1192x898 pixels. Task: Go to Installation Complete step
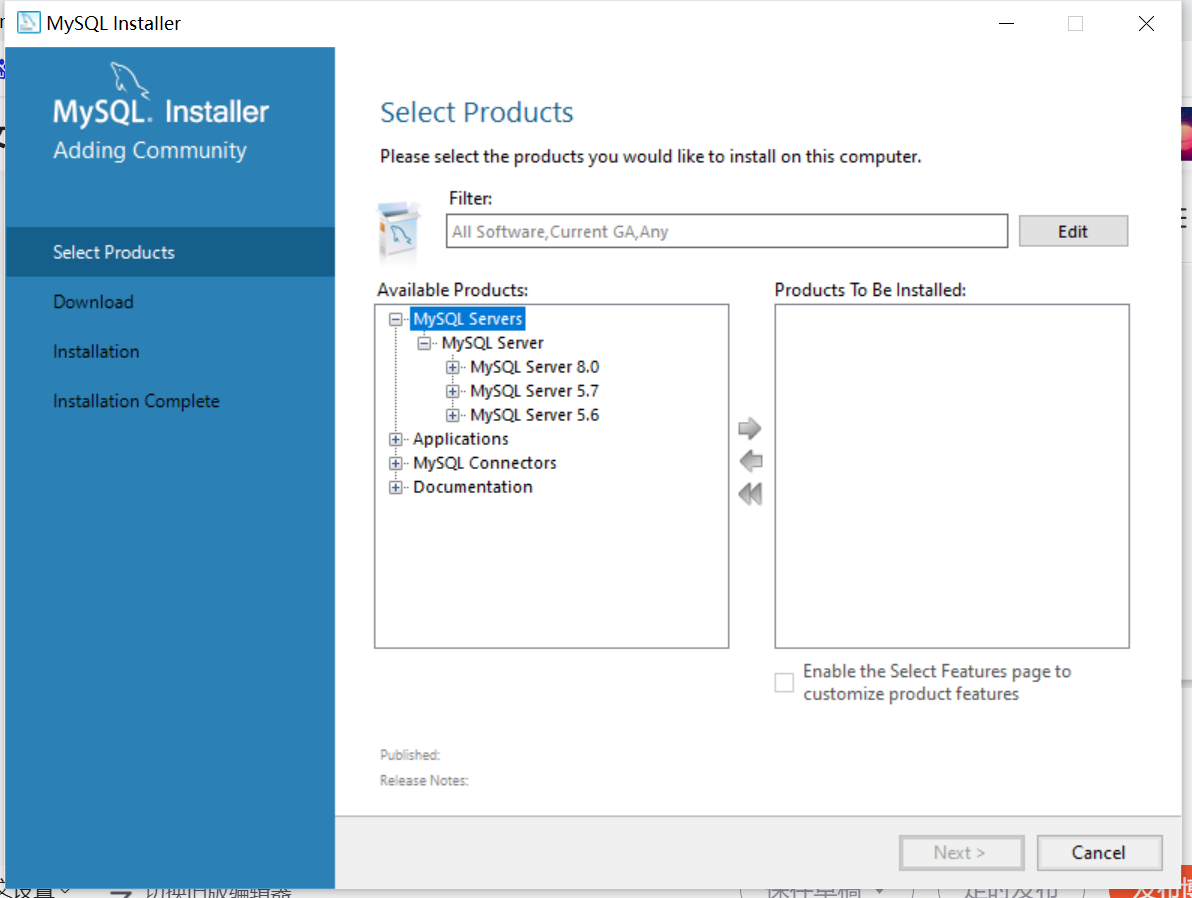pos(136,401)
